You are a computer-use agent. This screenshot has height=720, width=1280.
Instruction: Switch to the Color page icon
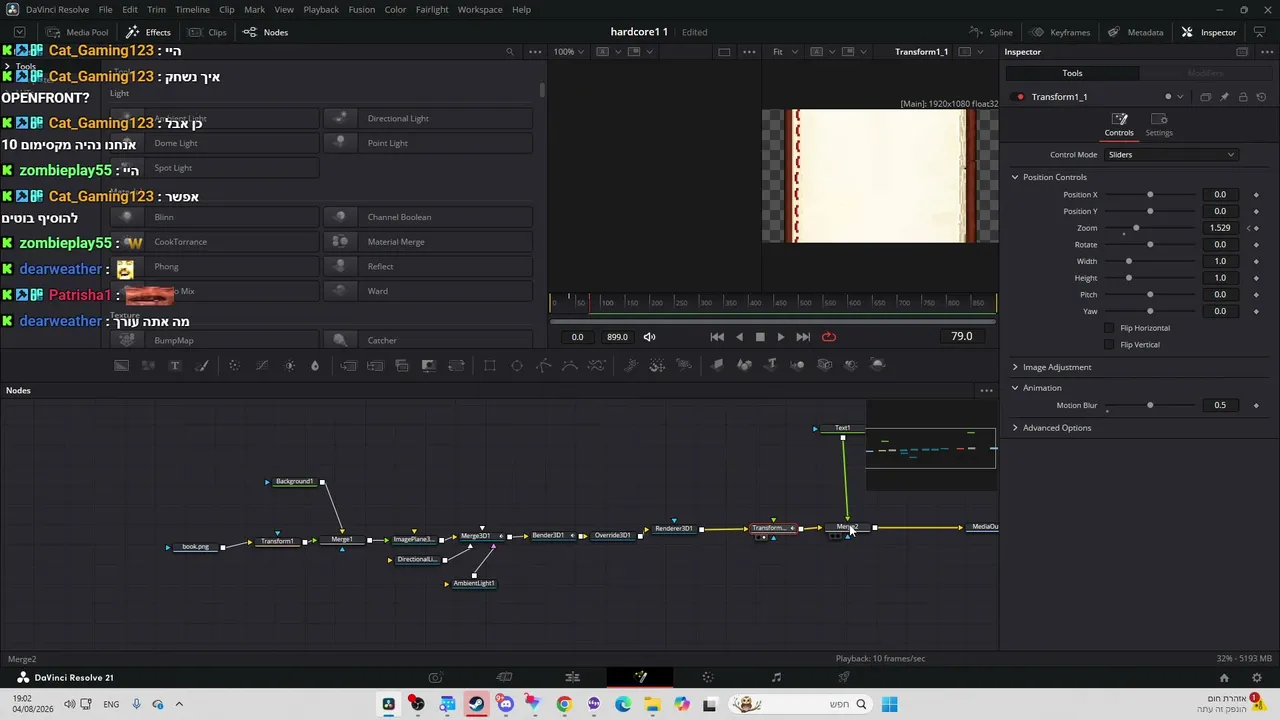[708, 677]
